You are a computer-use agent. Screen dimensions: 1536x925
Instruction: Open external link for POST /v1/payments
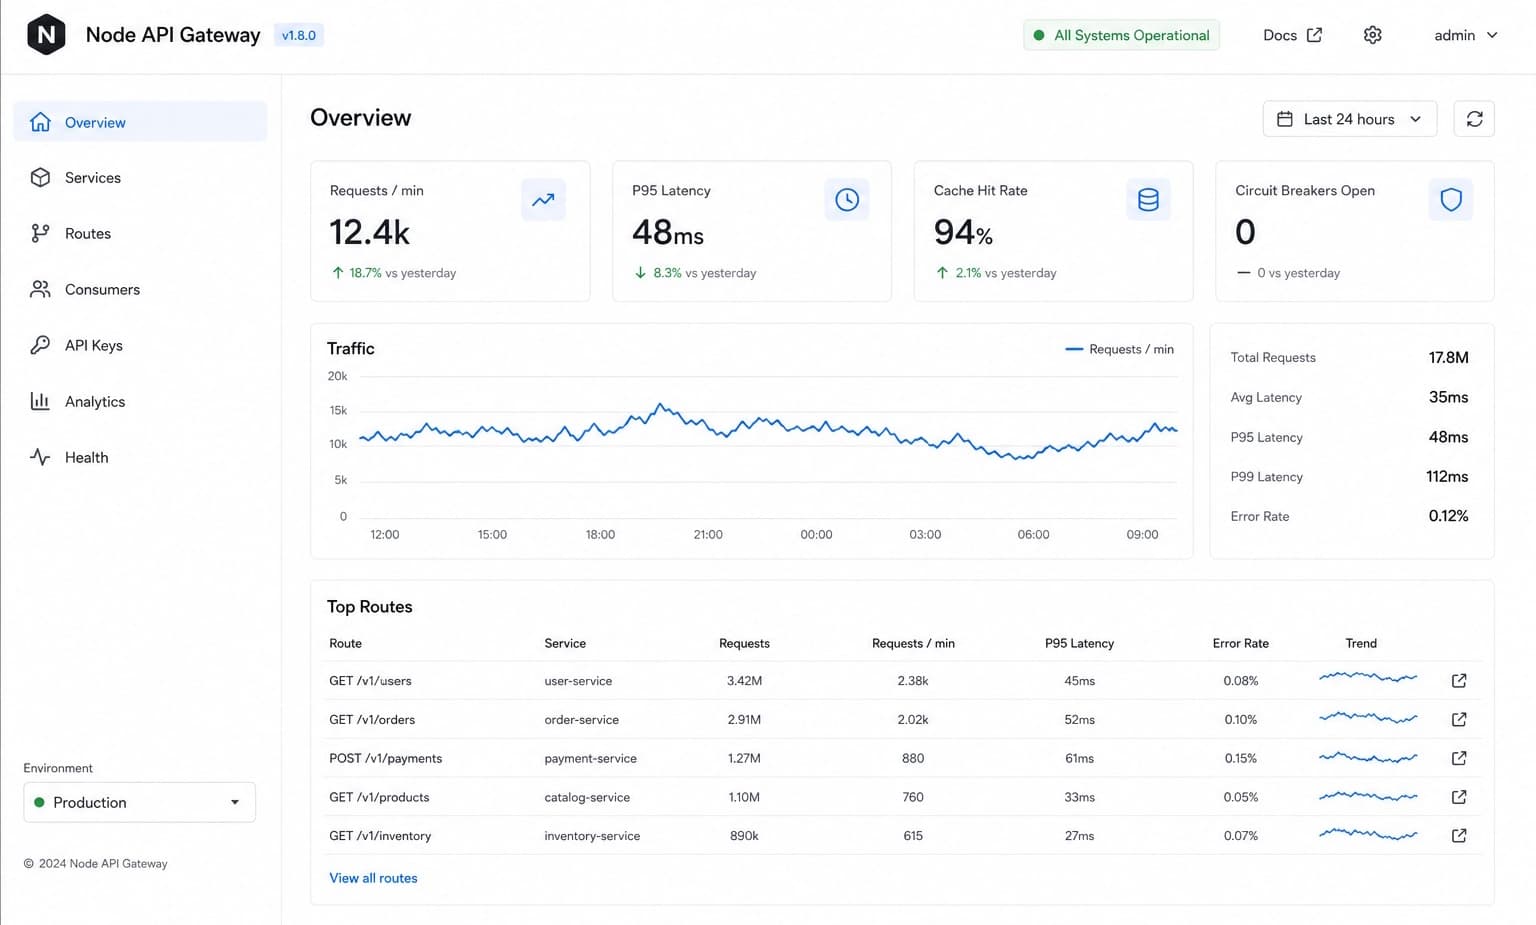(x=1459, y=758)
